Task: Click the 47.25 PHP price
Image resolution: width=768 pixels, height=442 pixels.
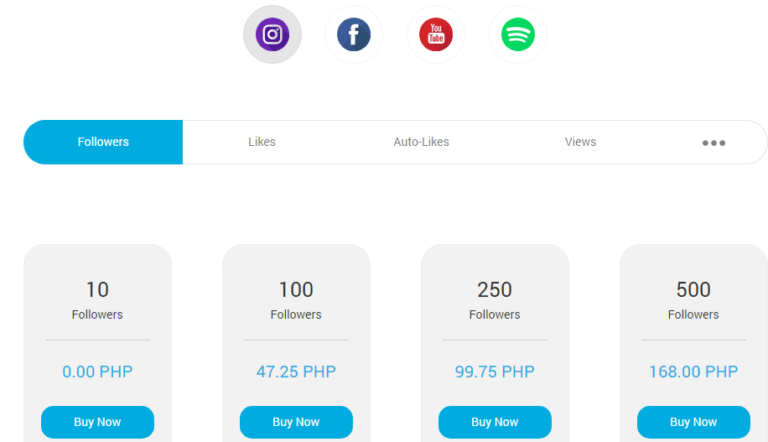Action: [296, 372]
